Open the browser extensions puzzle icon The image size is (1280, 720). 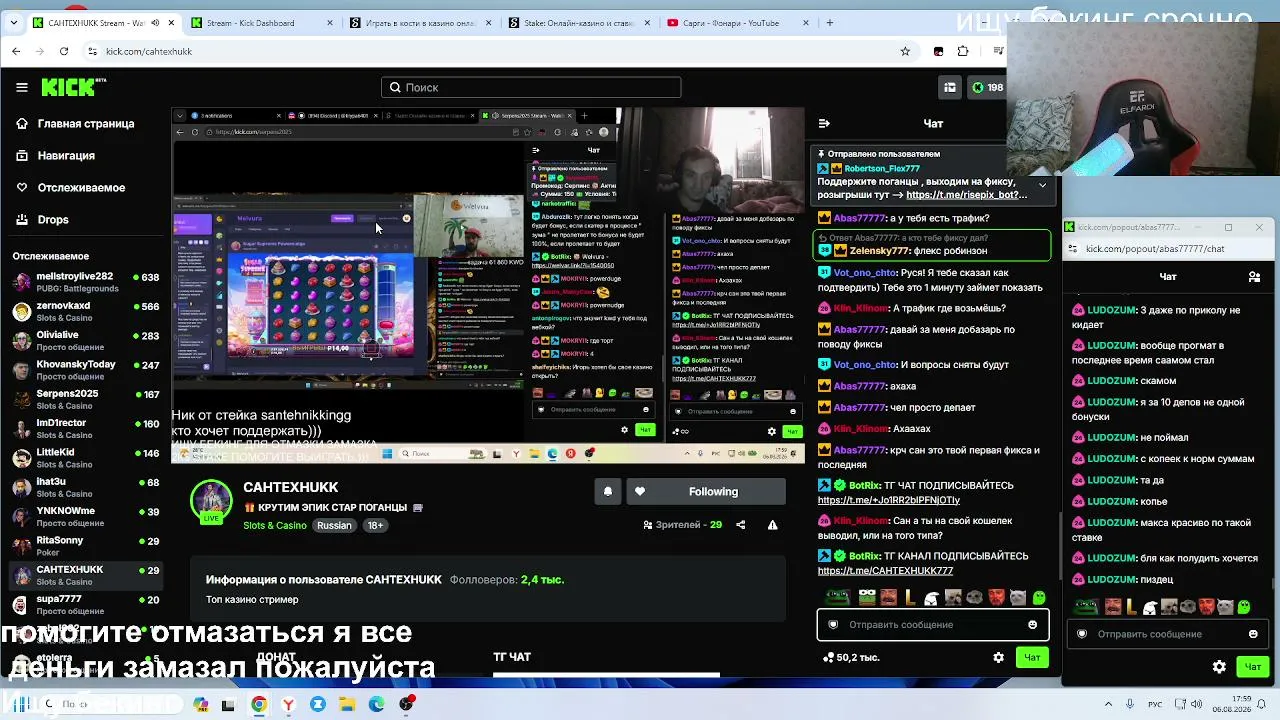point(963,51)
